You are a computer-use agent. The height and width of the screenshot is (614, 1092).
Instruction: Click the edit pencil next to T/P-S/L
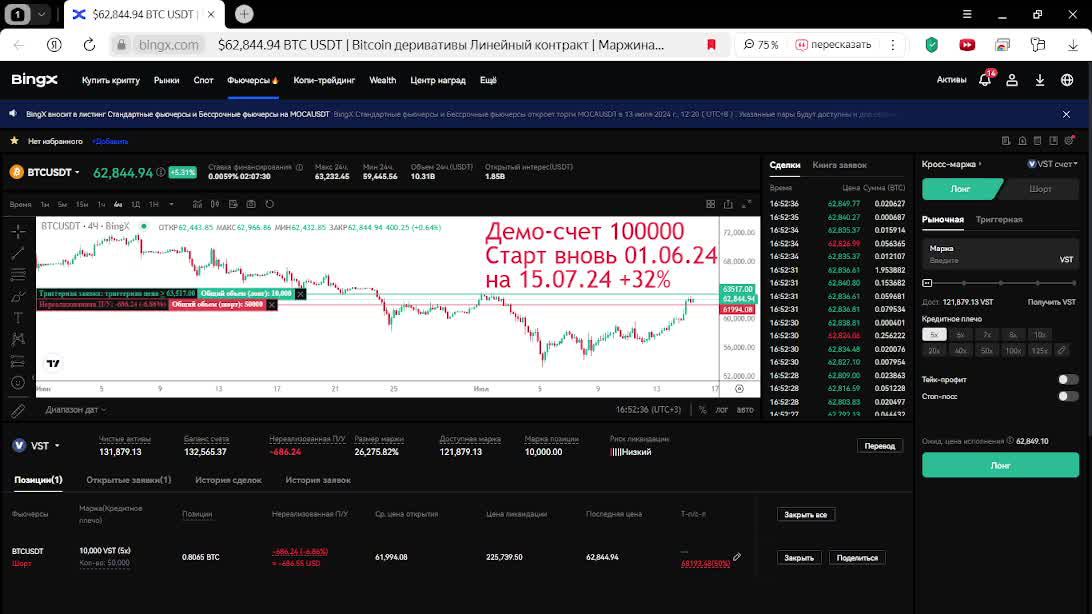point(737,557)
